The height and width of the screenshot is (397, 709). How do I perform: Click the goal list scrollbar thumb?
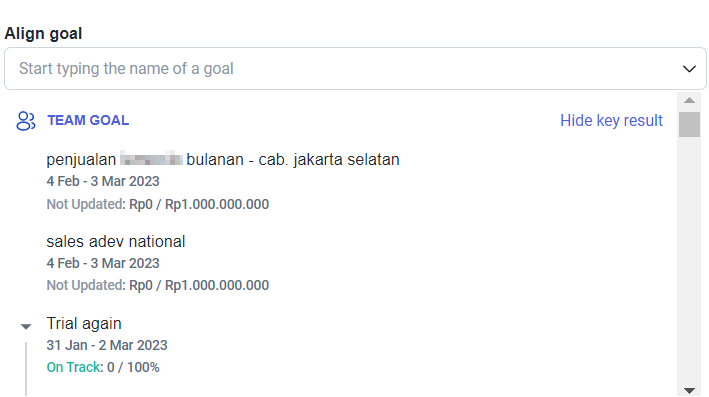click(x=689, y=124)
